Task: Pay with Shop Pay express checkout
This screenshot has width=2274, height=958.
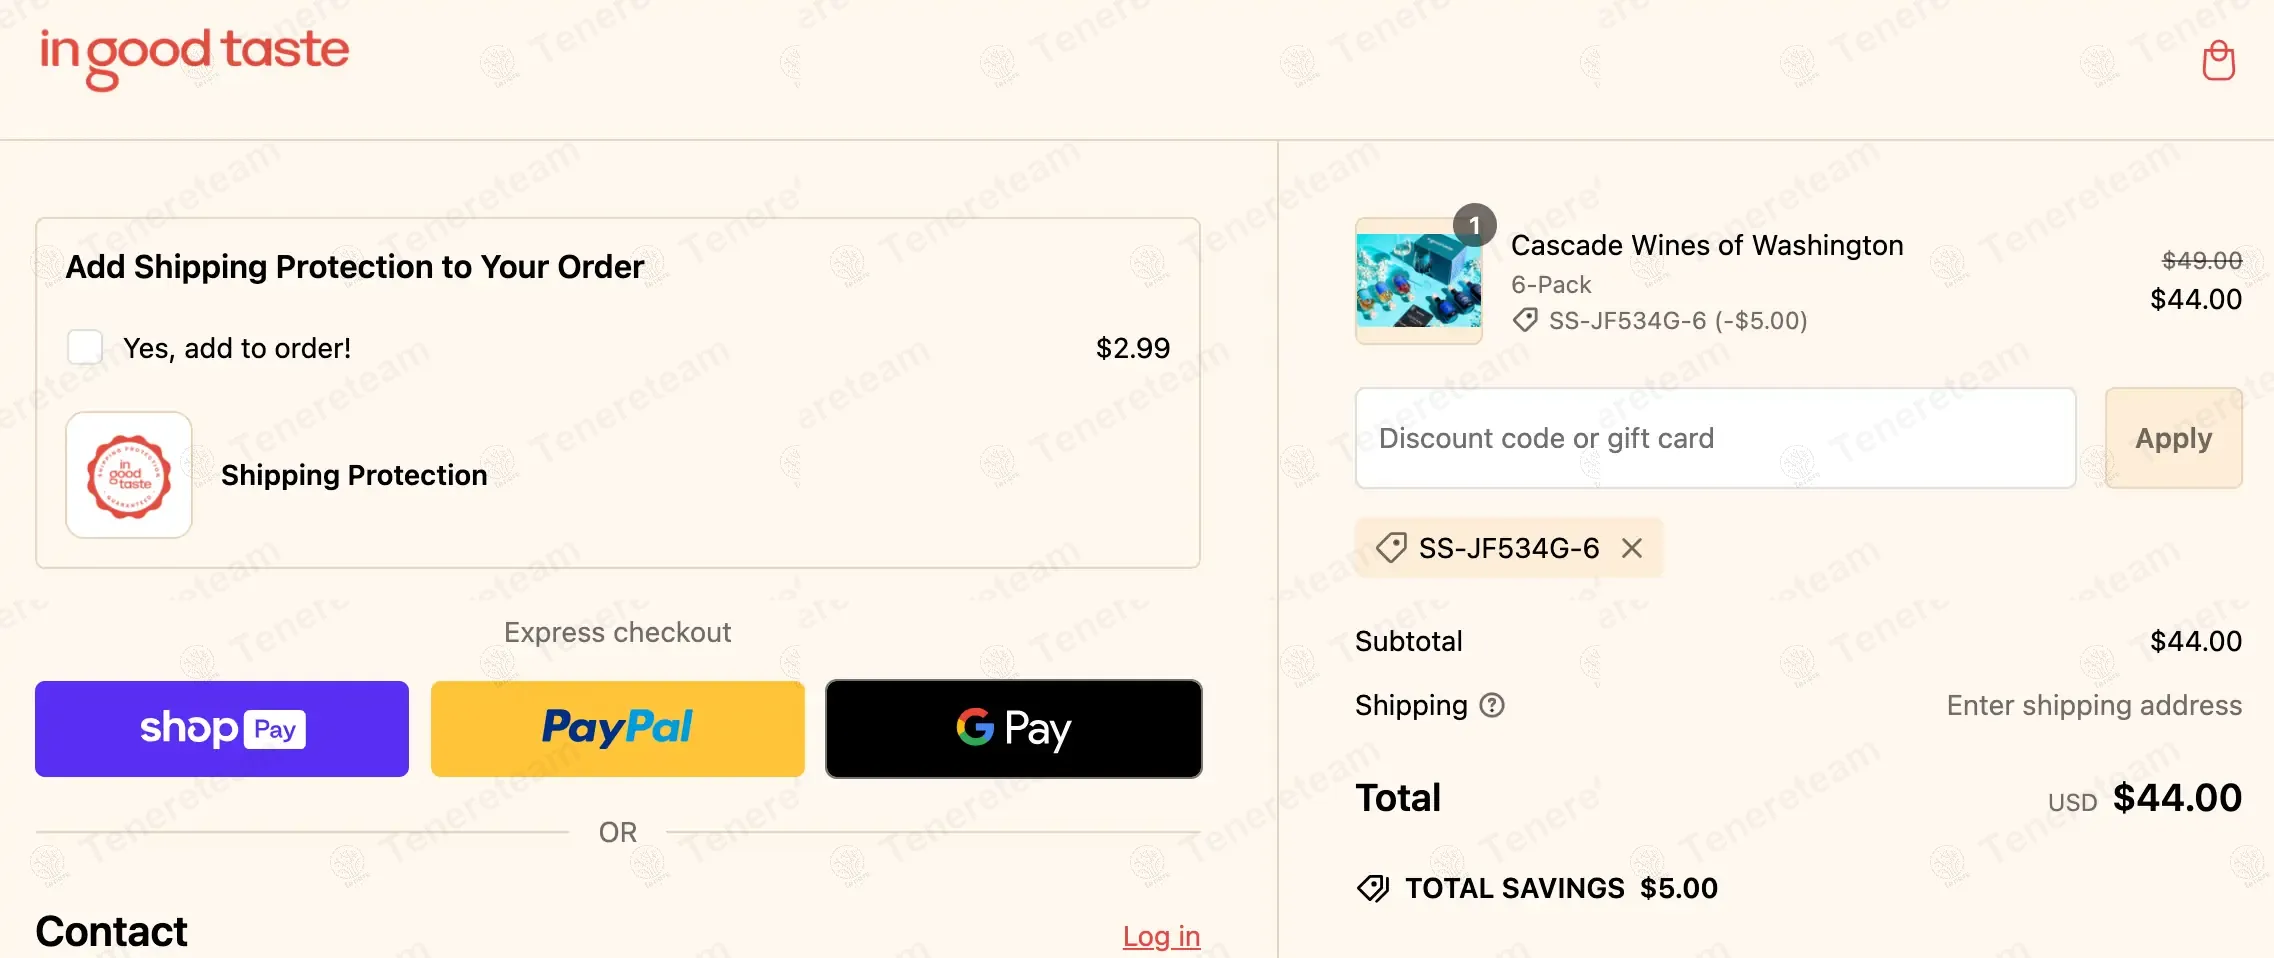Action: tap(222, 729)
